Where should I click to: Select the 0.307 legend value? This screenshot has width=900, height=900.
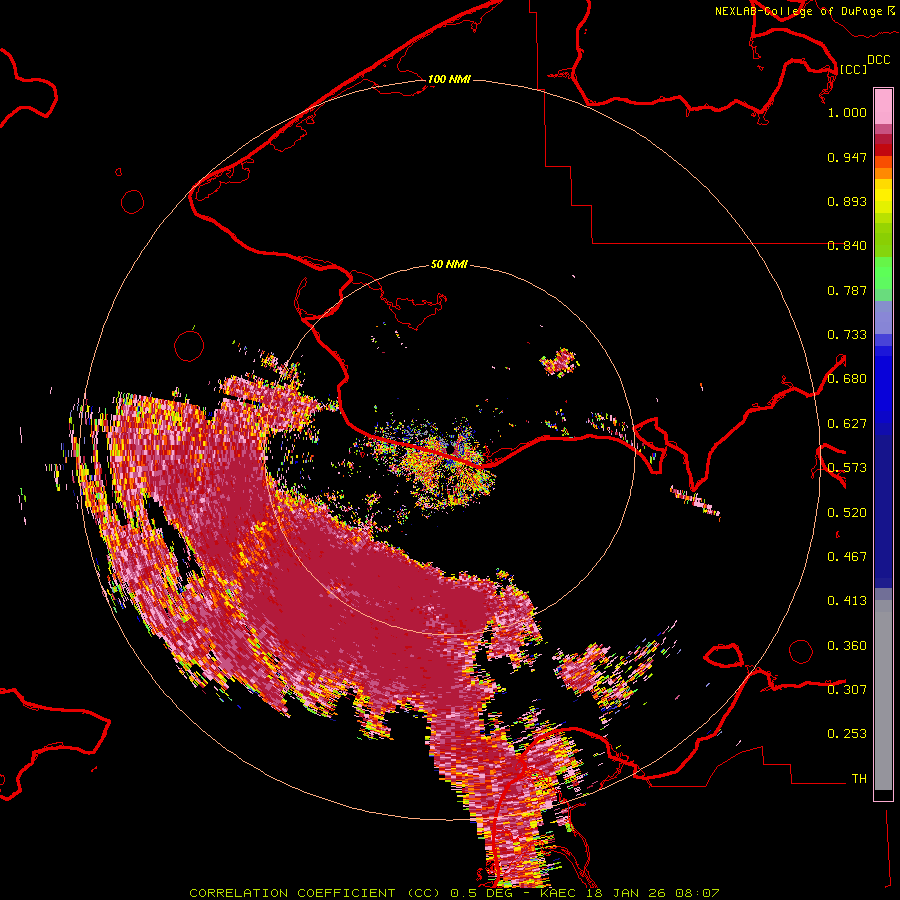(847, 690)
